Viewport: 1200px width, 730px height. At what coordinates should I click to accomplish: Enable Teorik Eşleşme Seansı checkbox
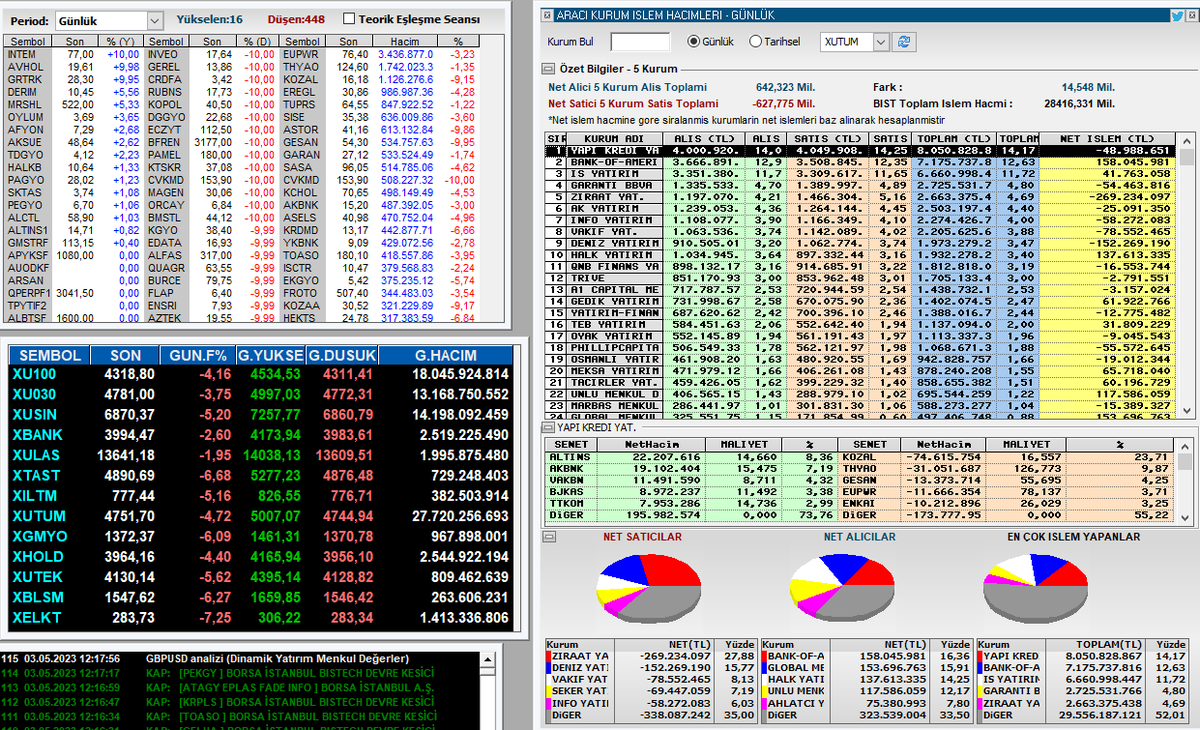coord(349,18)
